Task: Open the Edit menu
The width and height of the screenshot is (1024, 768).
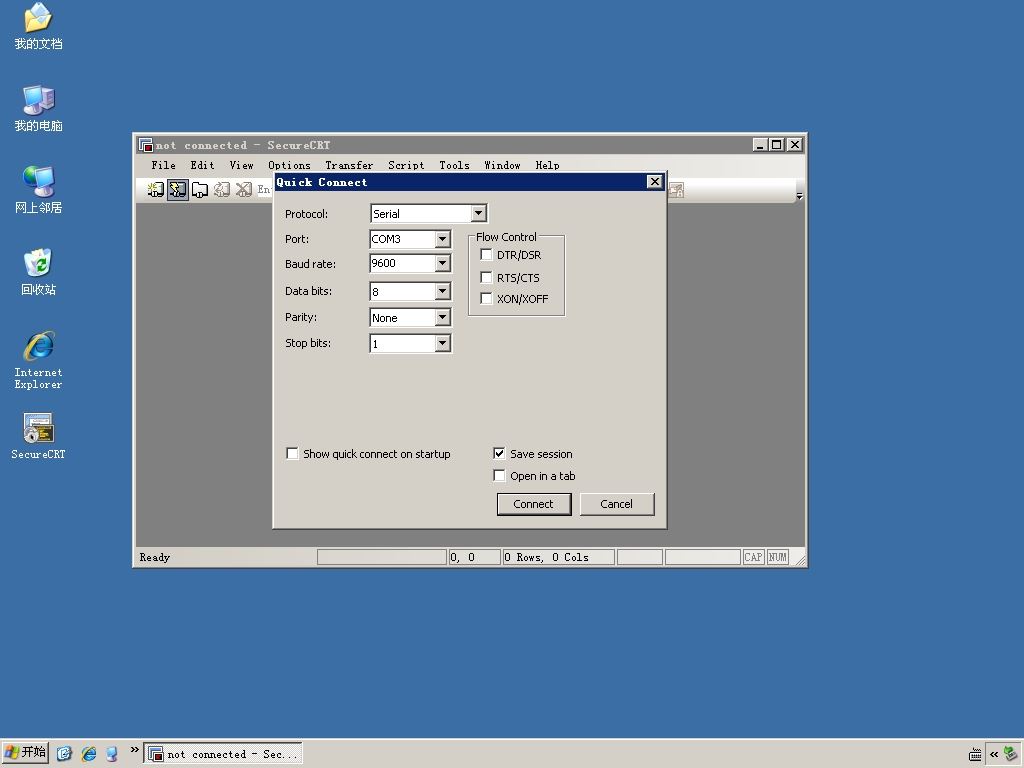Action: point(202,165)
